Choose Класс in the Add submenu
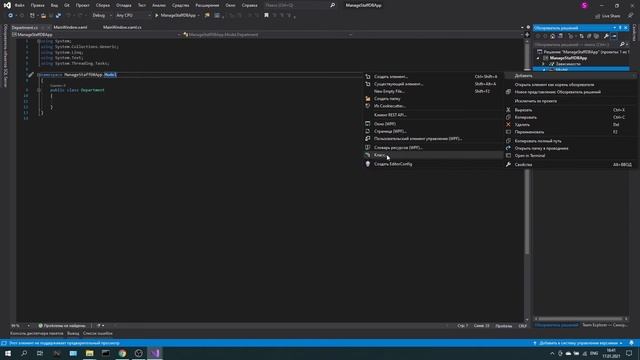The height and width of the screenshot is (360, 640). [433, 155]
